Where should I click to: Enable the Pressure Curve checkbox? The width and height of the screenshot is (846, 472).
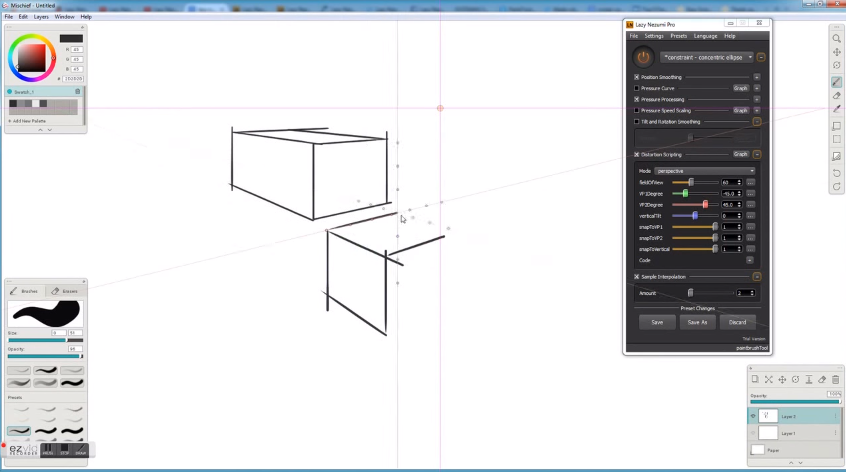(637, 88)
